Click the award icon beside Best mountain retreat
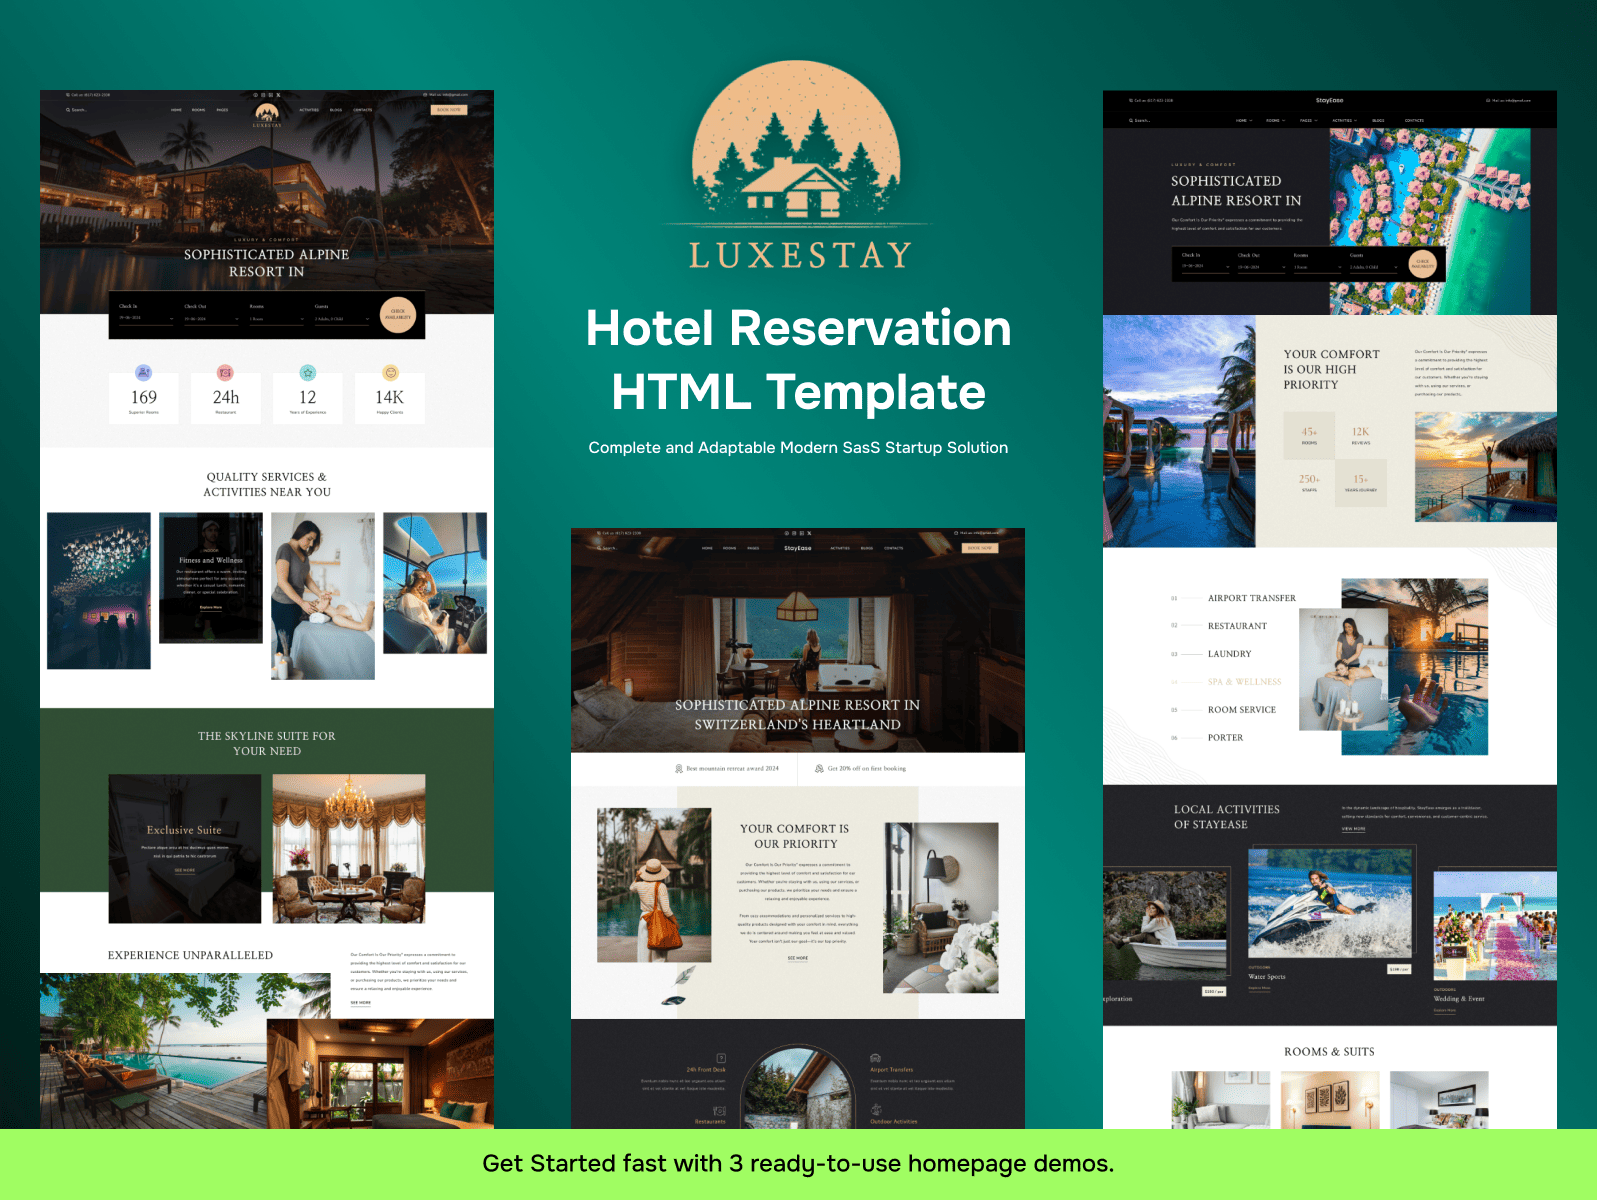 [679, 769]
